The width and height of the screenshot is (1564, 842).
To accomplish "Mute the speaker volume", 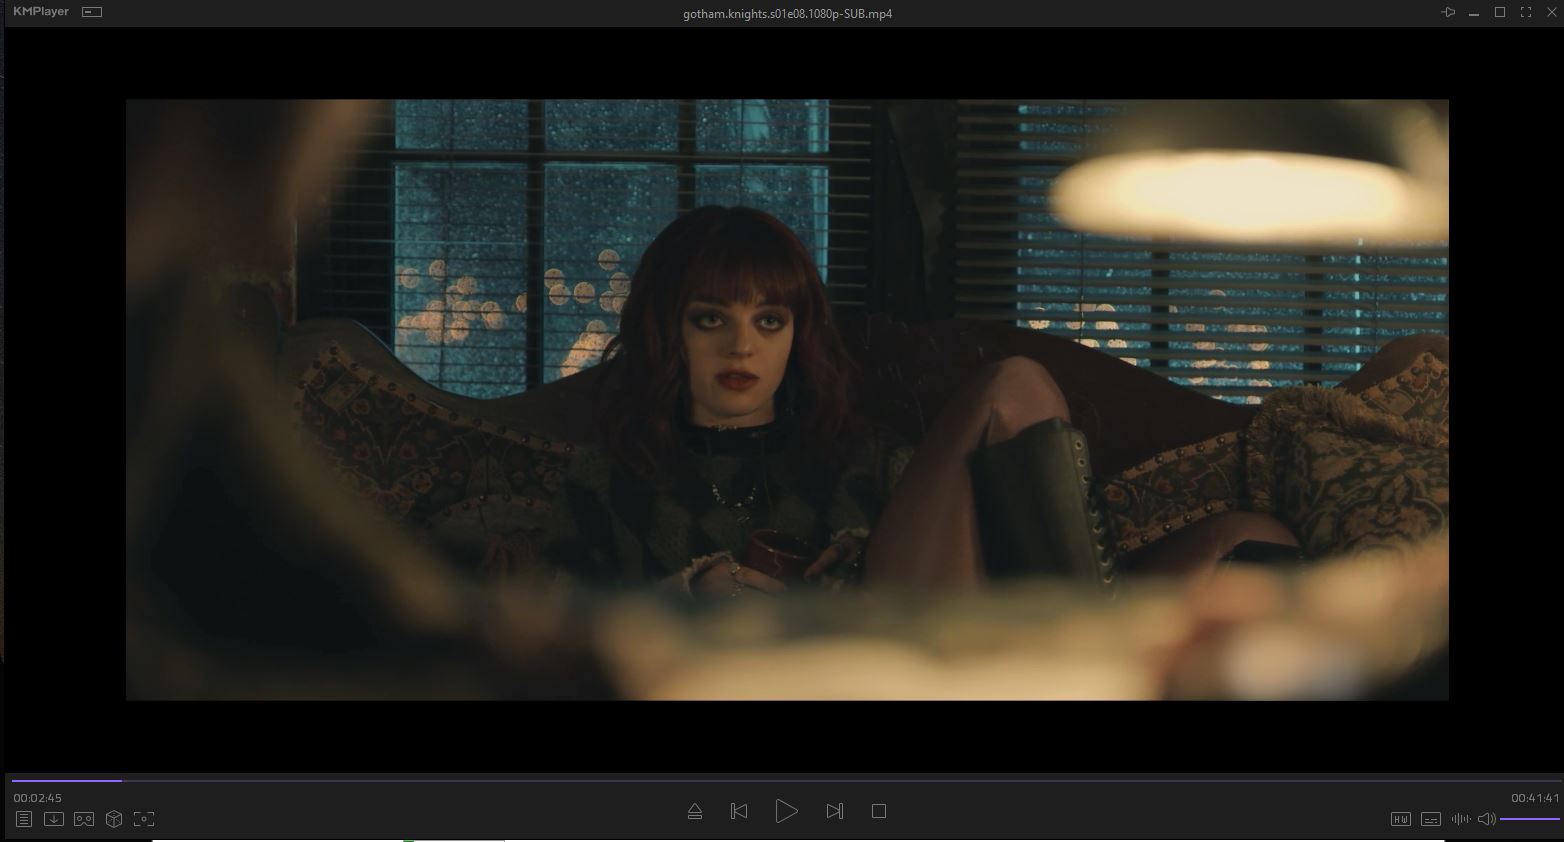I will click(x=1486, y=819).
